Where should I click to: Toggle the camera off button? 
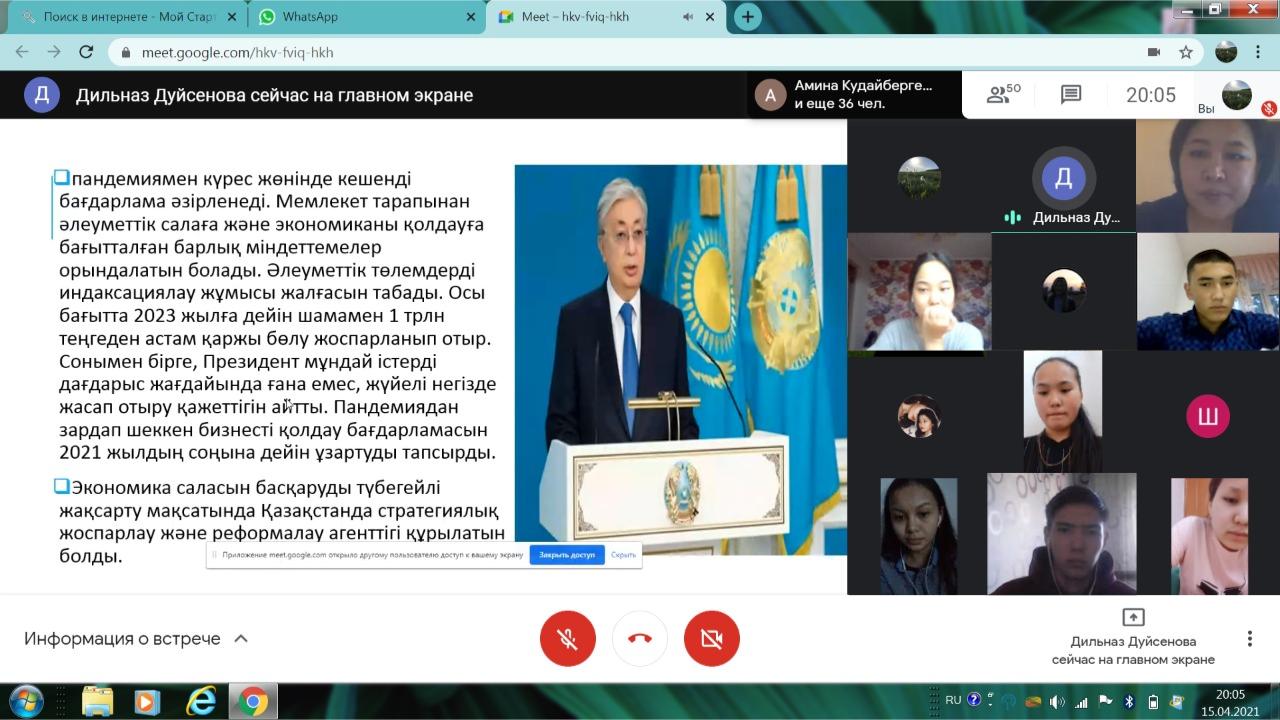(712, 638)
